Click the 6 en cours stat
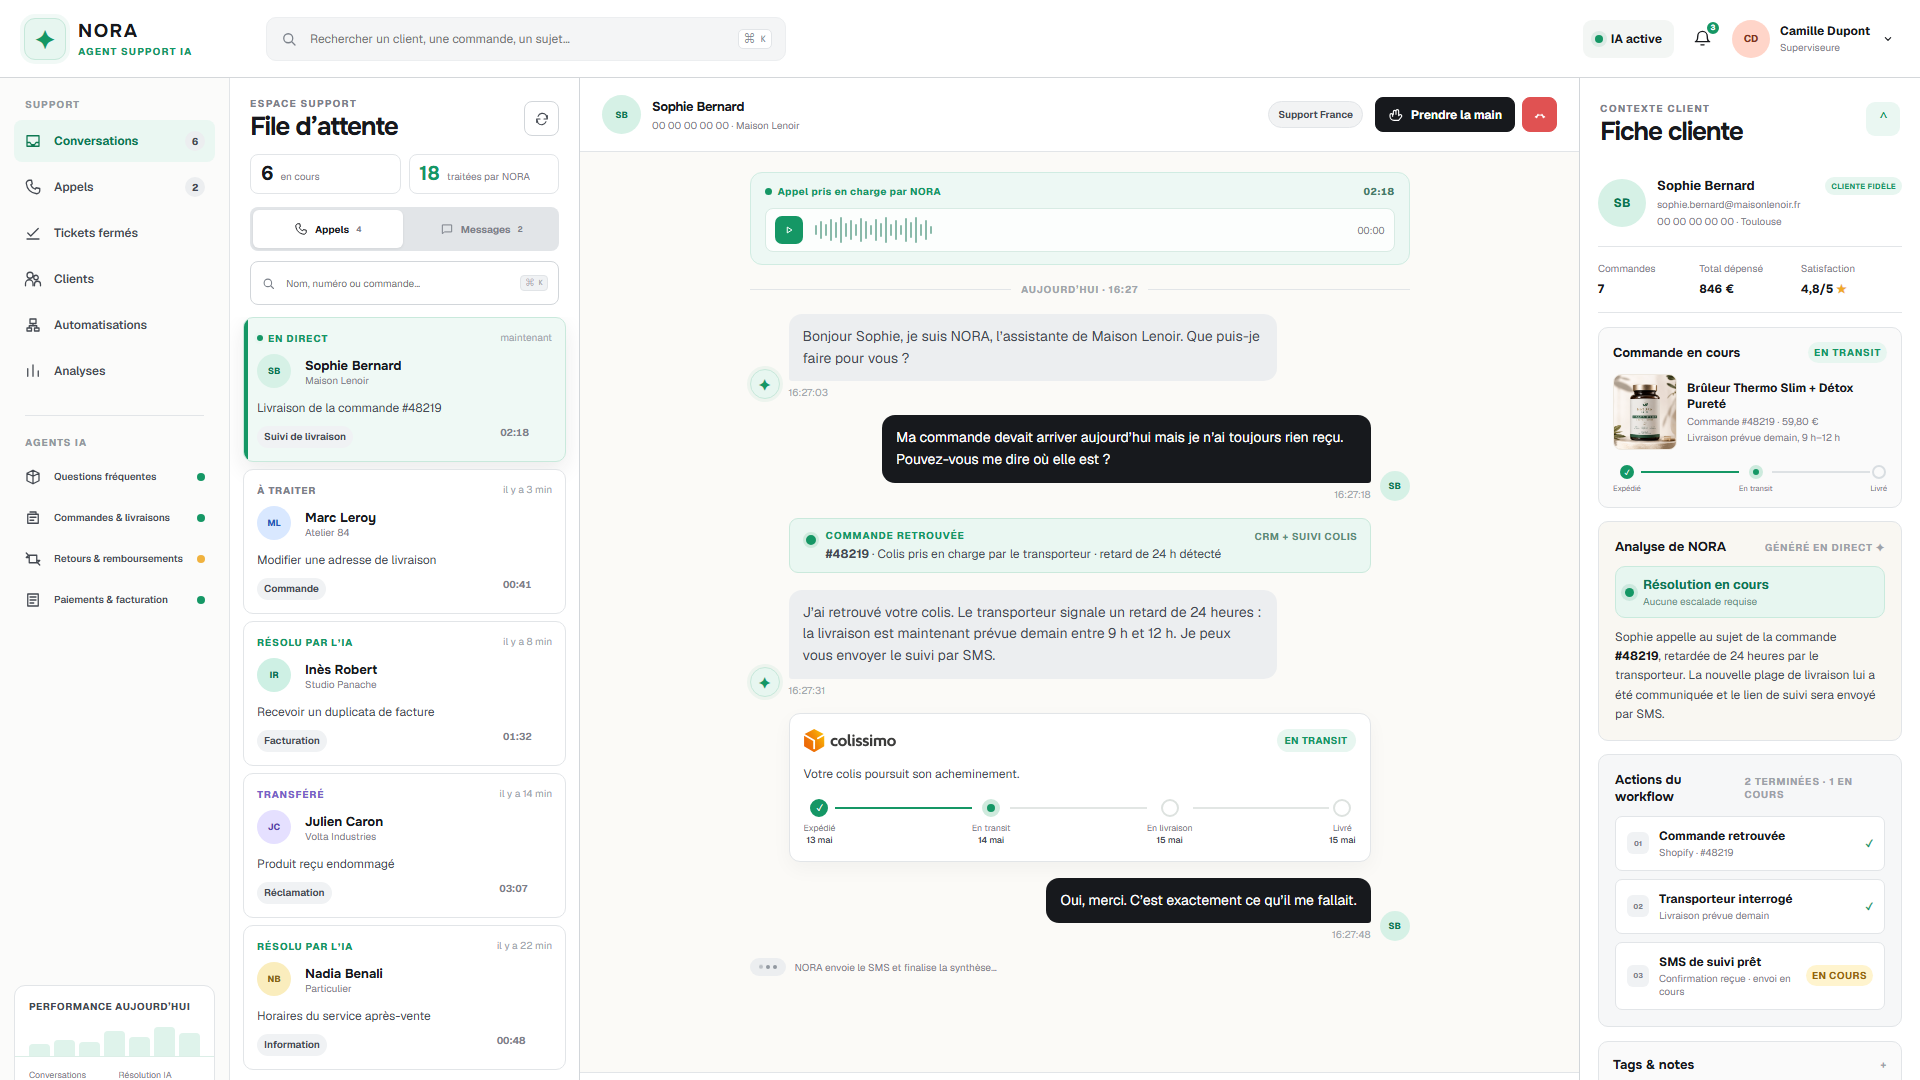 325,174
